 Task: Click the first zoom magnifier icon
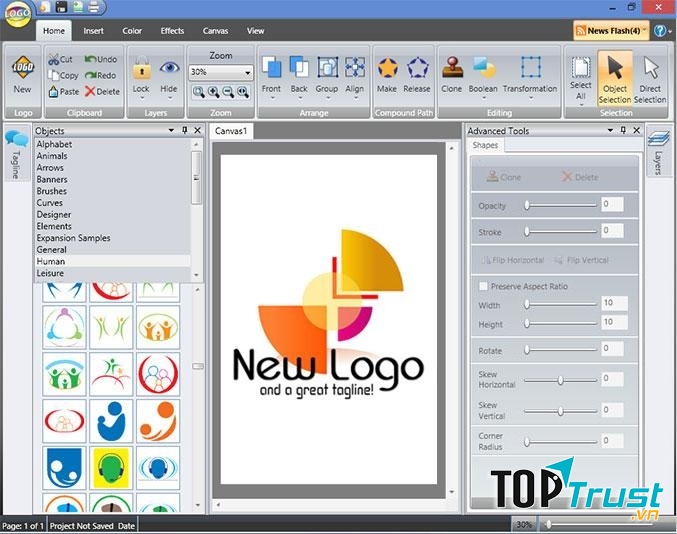click(x=199, y=92)
